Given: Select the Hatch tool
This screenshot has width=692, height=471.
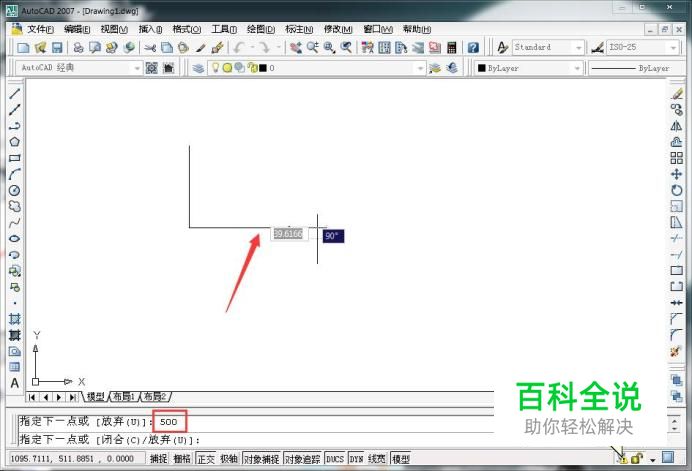Looking at the screenshot, I should click(15, 319).
